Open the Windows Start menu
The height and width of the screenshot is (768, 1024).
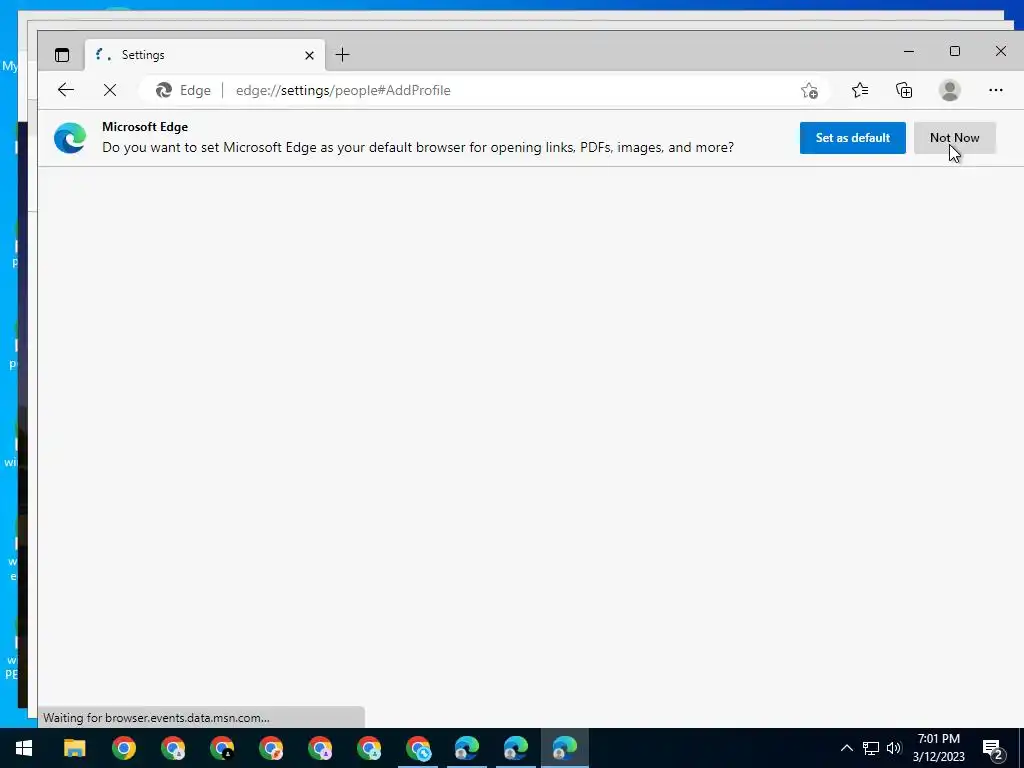pos(24,748)
